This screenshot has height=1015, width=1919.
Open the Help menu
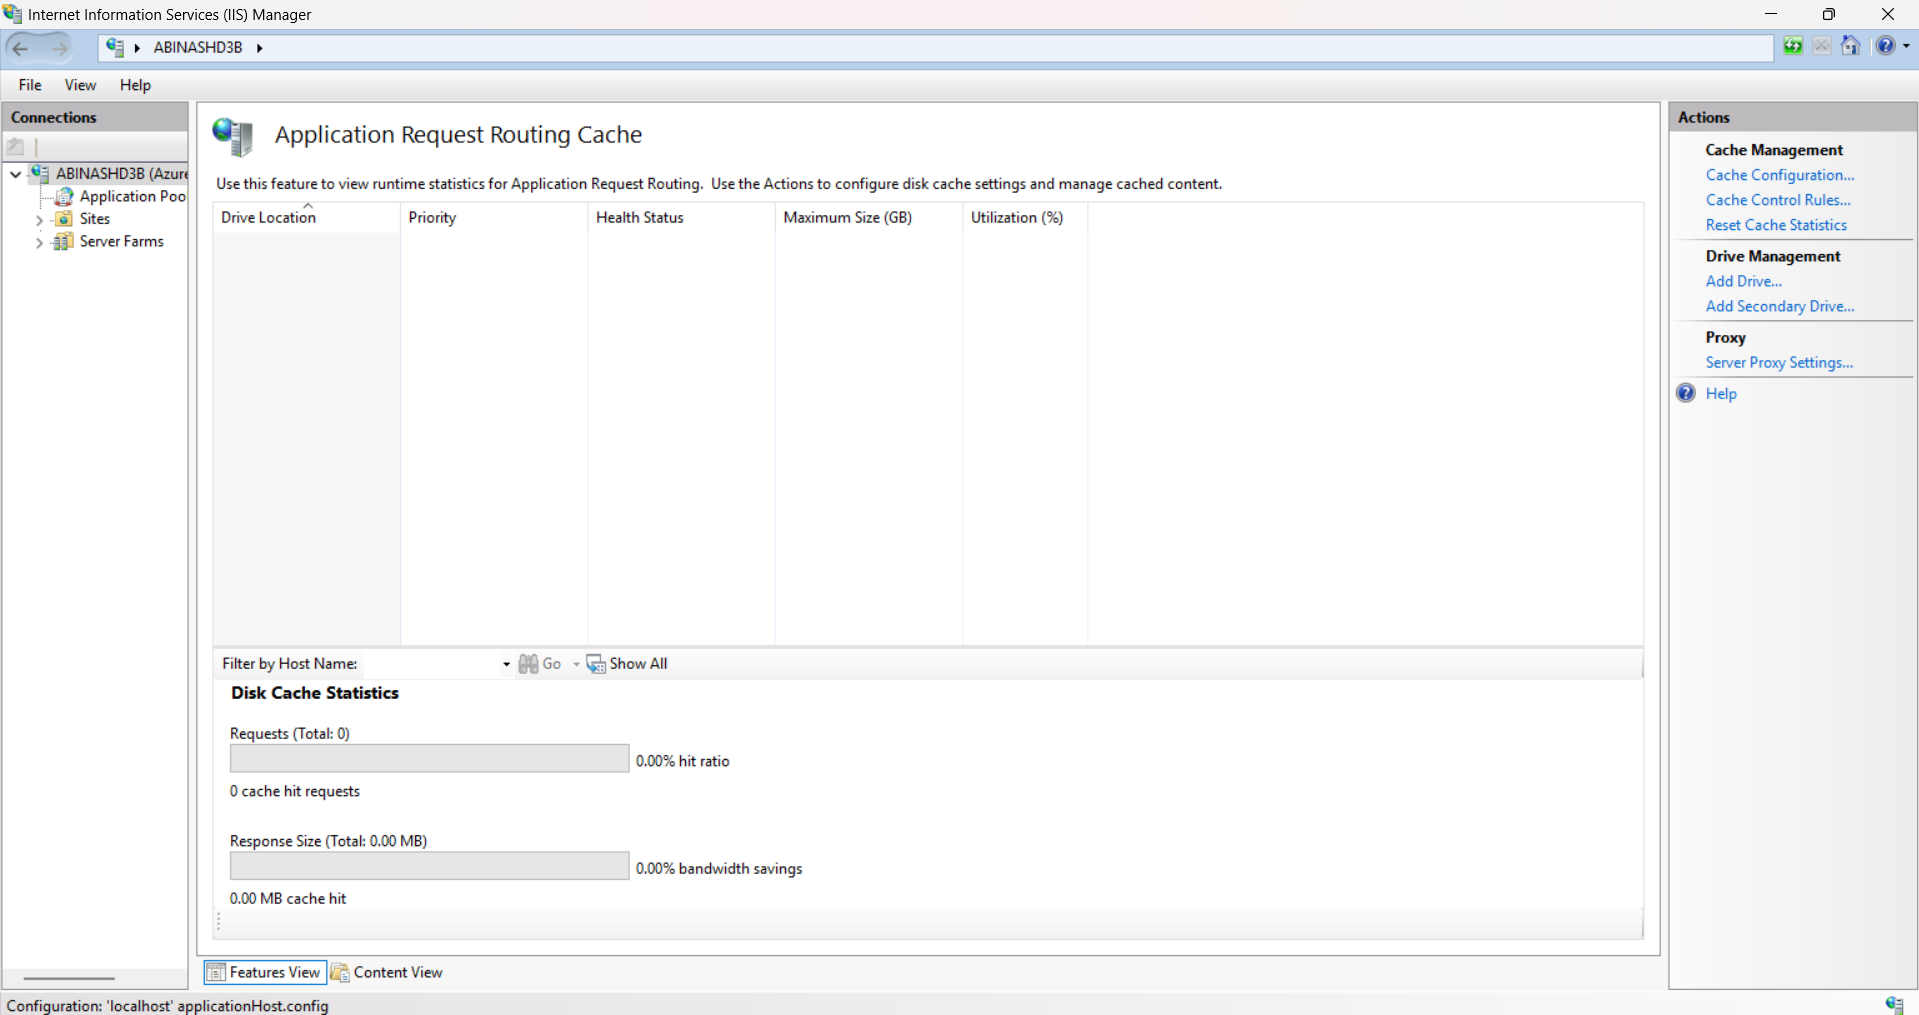pyautogui.click(x=135, y=85)
